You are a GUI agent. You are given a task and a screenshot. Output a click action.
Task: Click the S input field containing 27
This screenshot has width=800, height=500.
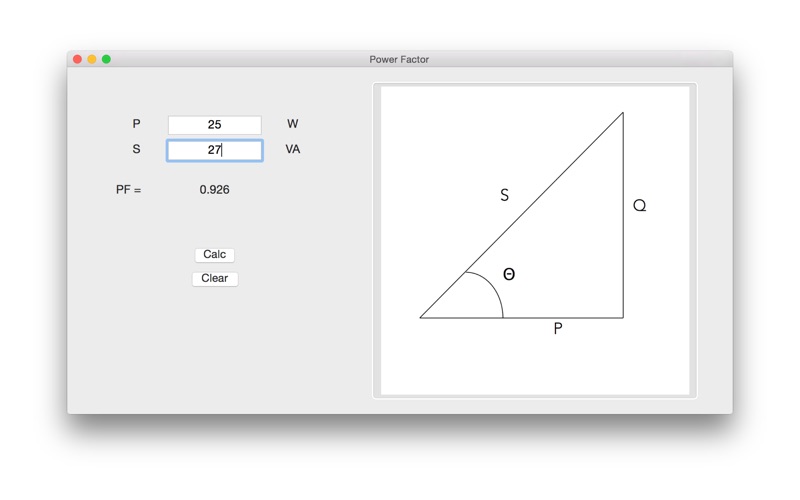pyautogui.click(x=215, y=150)
